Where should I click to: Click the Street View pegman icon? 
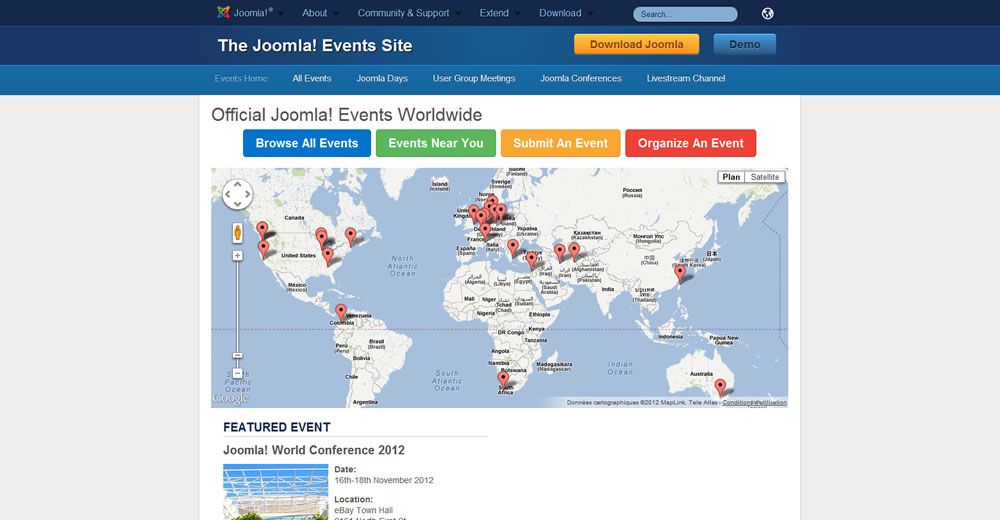pyautogui.click(x=237, y=233)
